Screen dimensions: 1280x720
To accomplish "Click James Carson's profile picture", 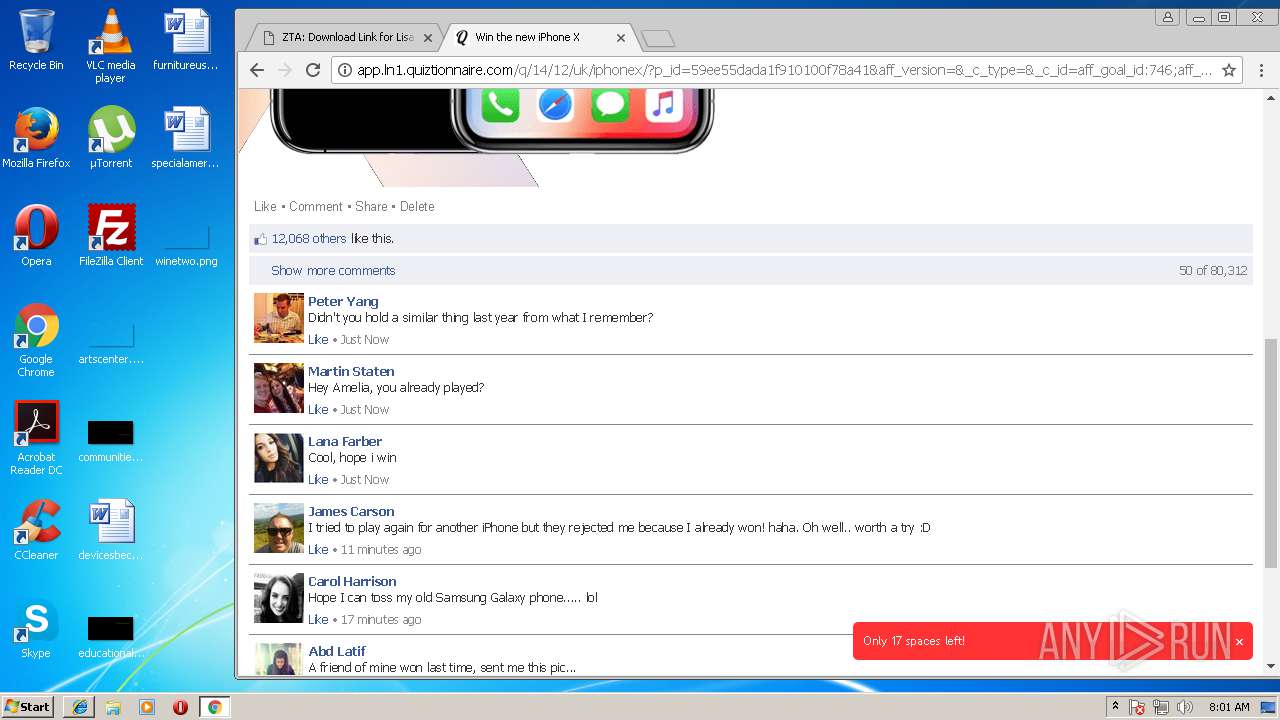I will [x=279, y=528].
